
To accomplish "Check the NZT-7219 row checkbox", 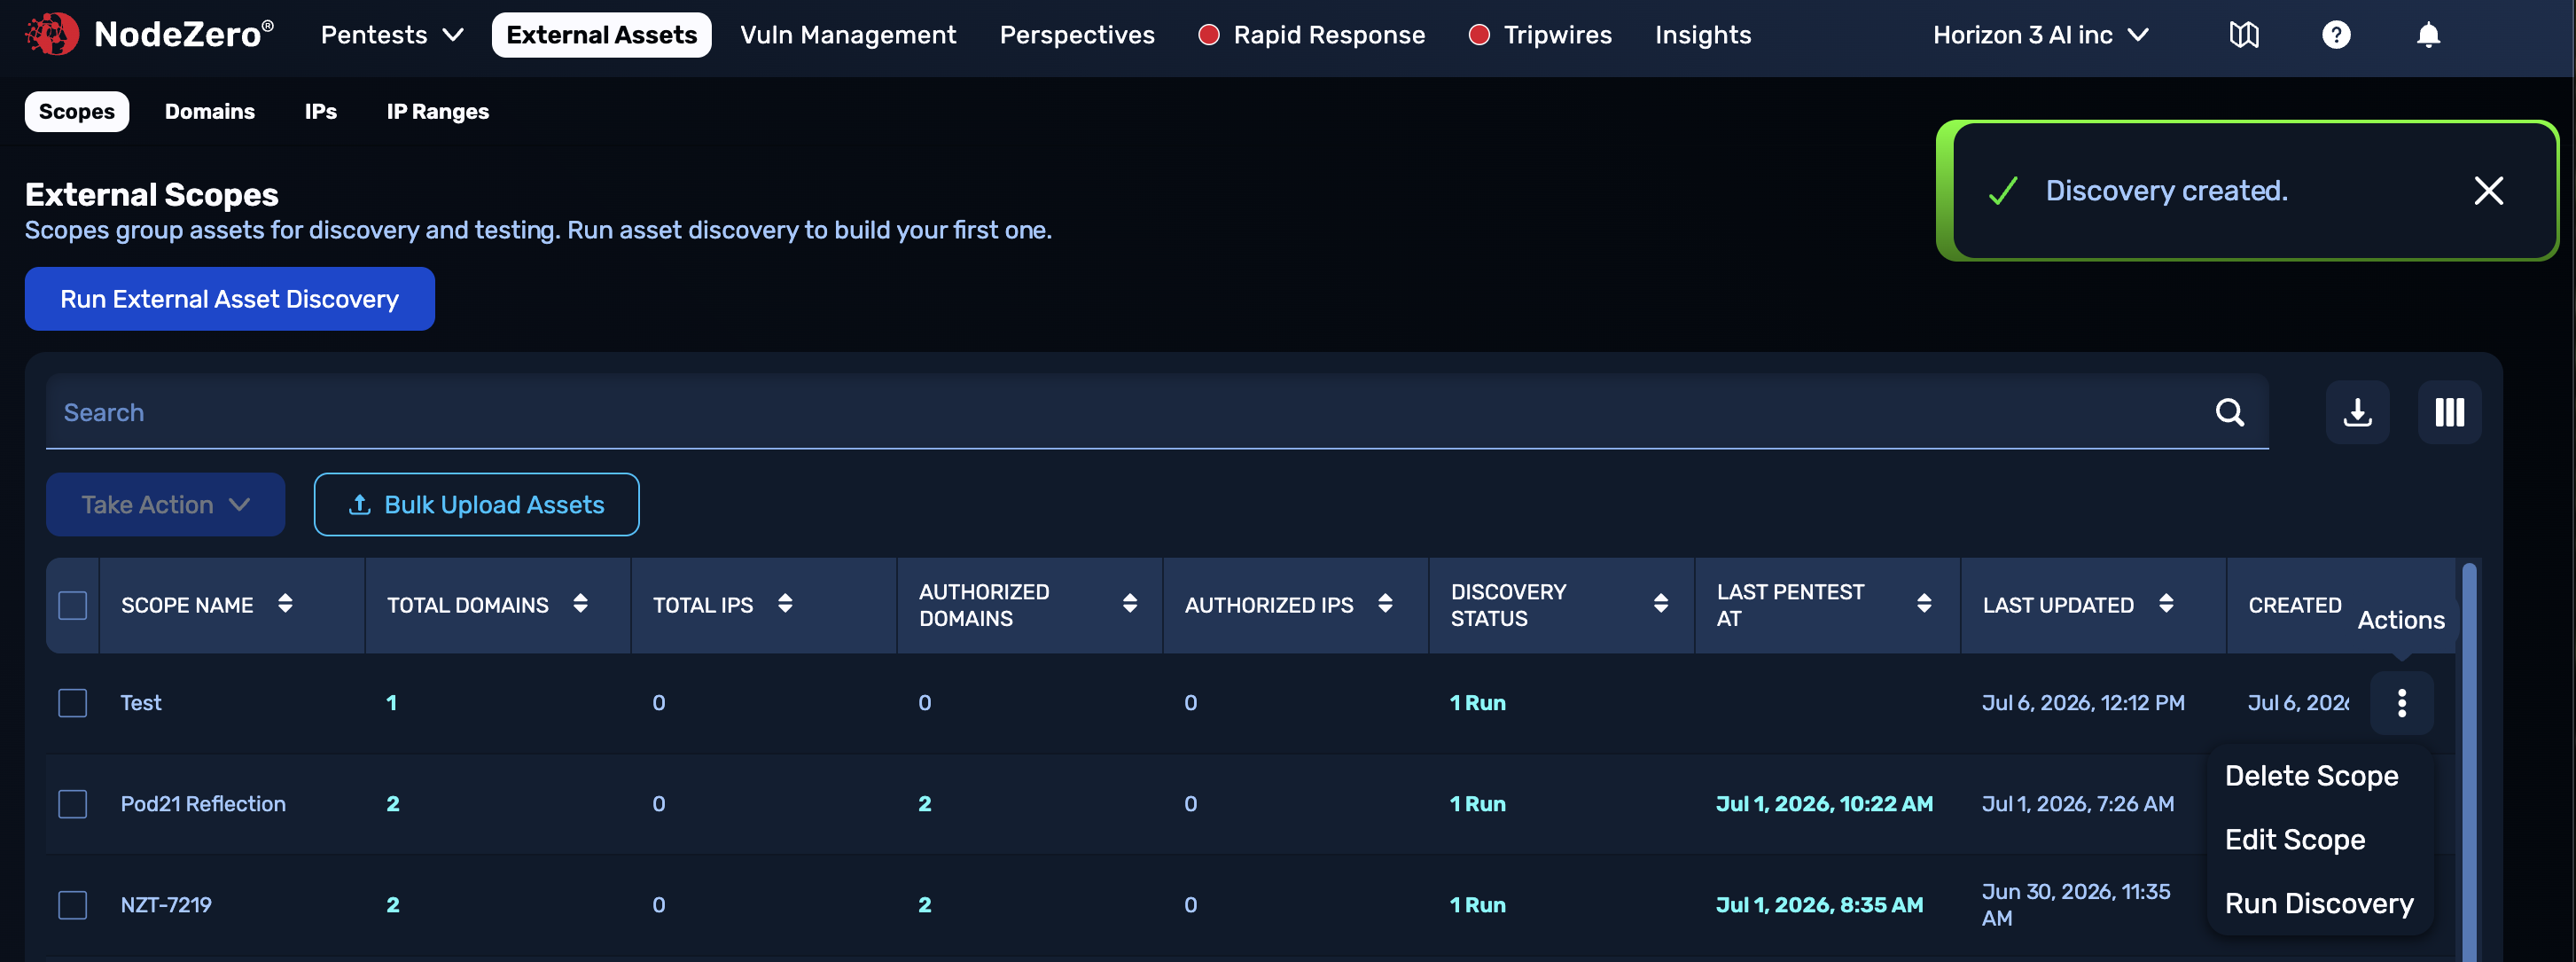I will click(x=73, y=905).
